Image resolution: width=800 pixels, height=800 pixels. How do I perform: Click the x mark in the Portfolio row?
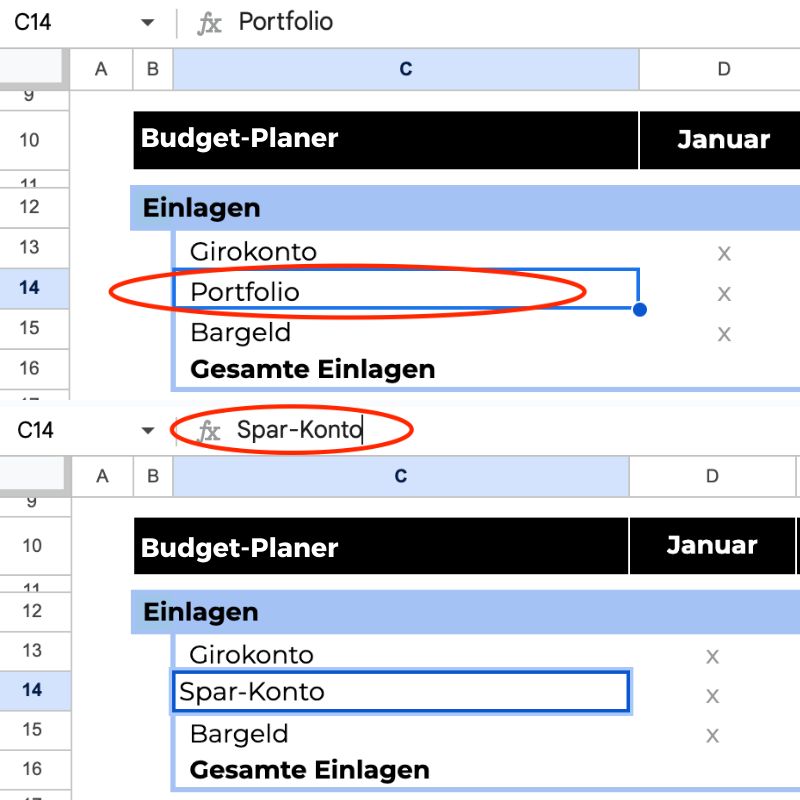[x=724, y=294]
